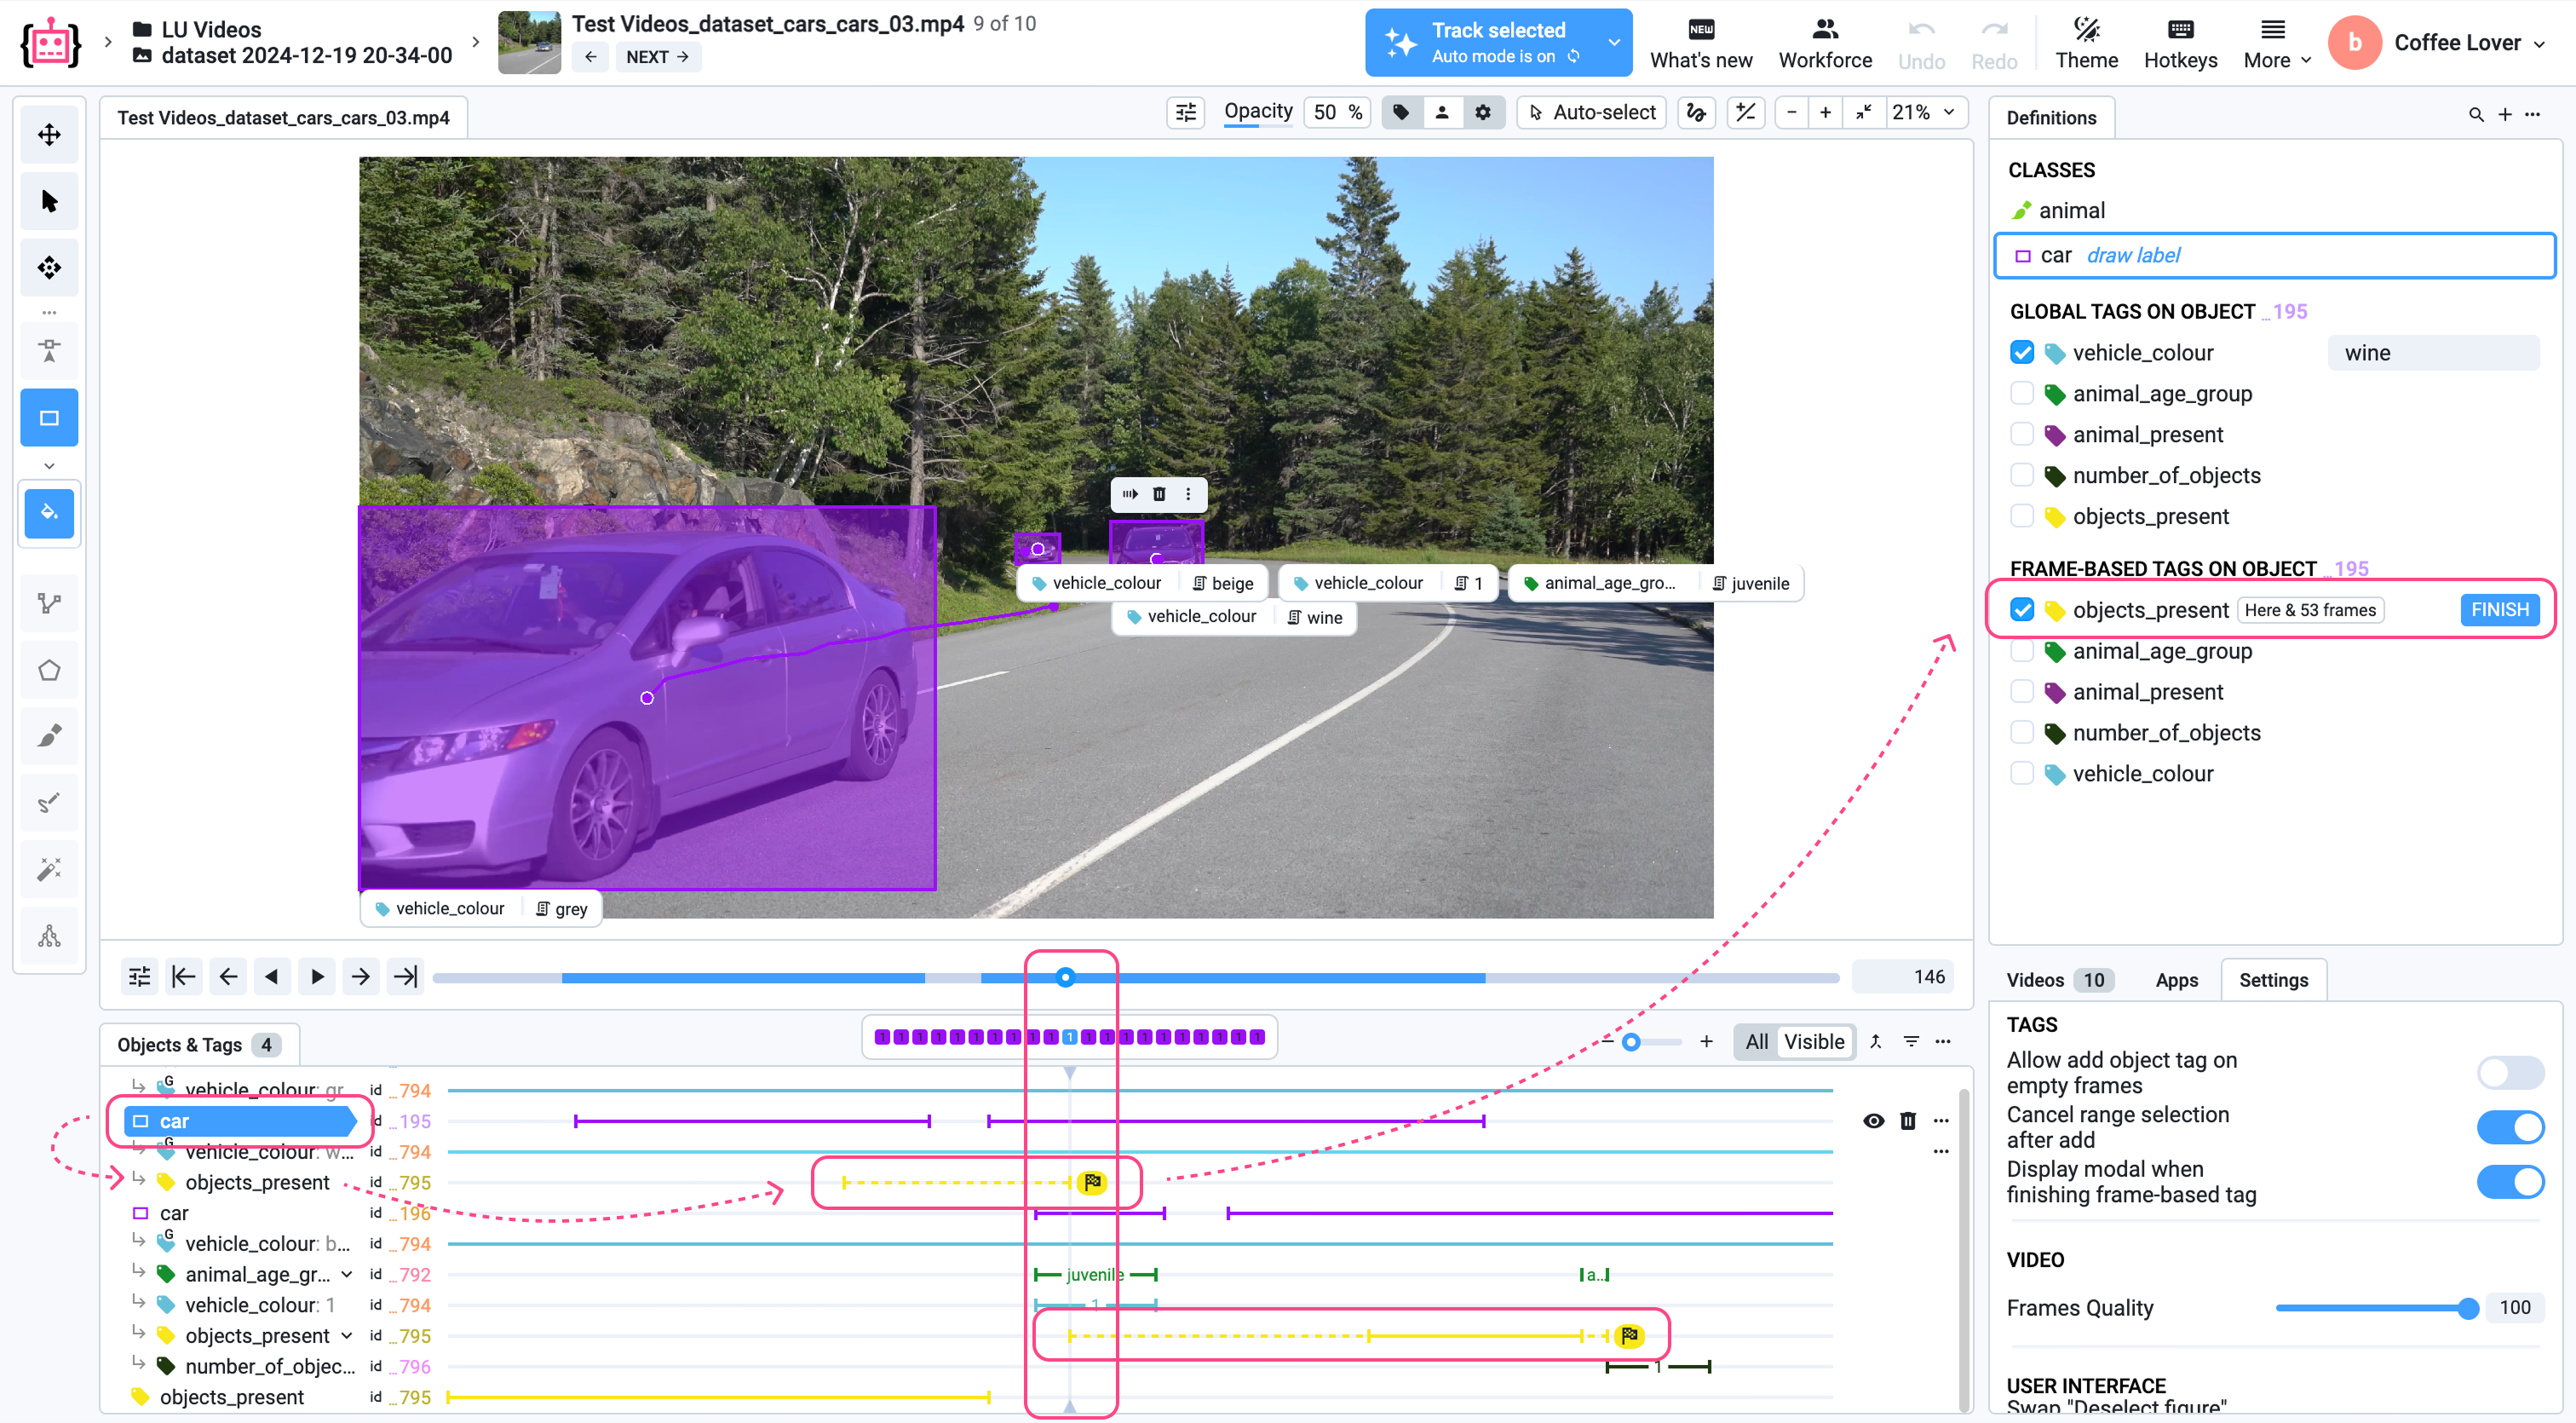Jump to the last frame of the video

click(x=405, y=976)
